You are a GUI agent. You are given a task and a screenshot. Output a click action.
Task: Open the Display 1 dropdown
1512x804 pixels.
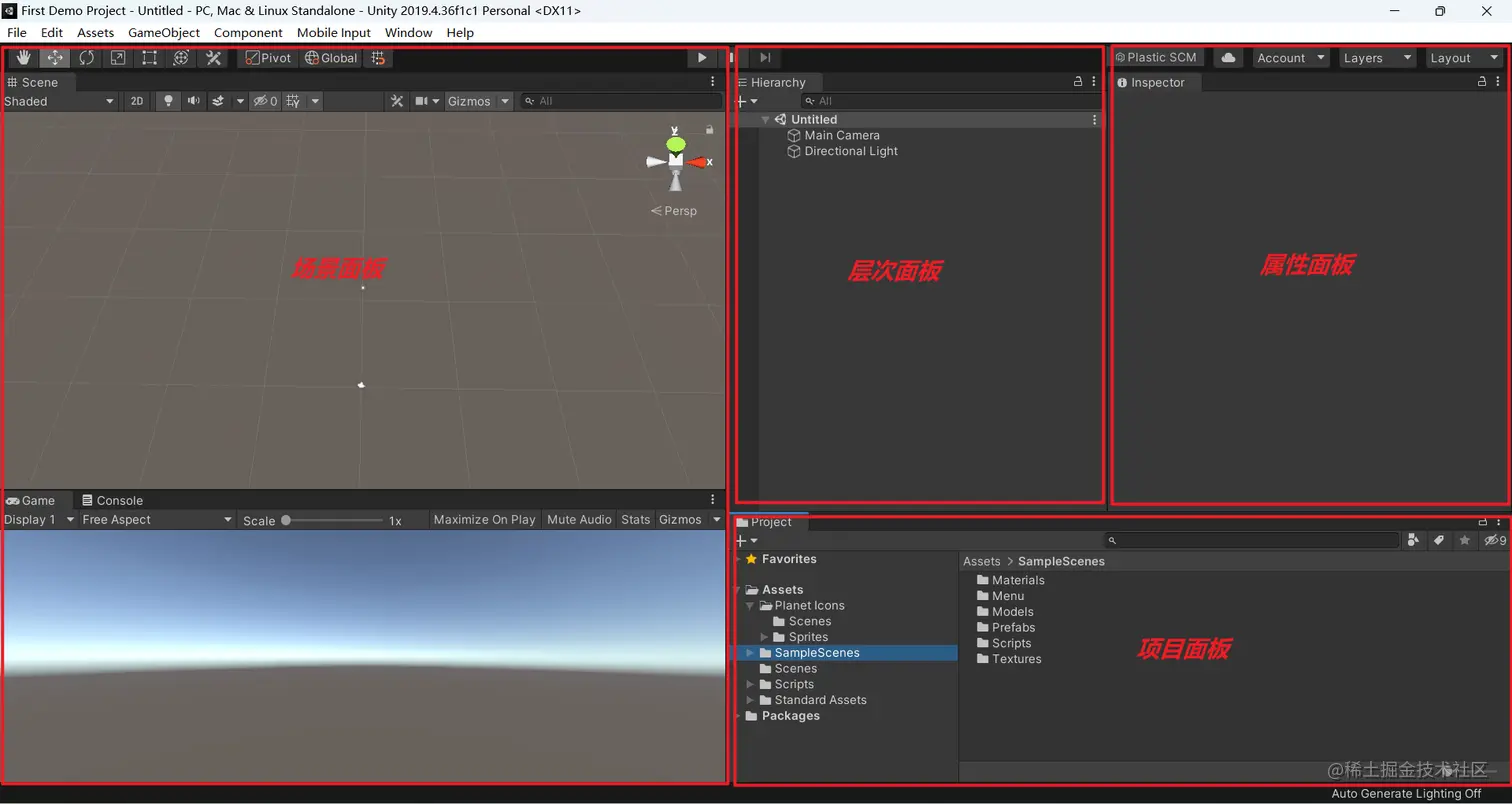[39, 520]
